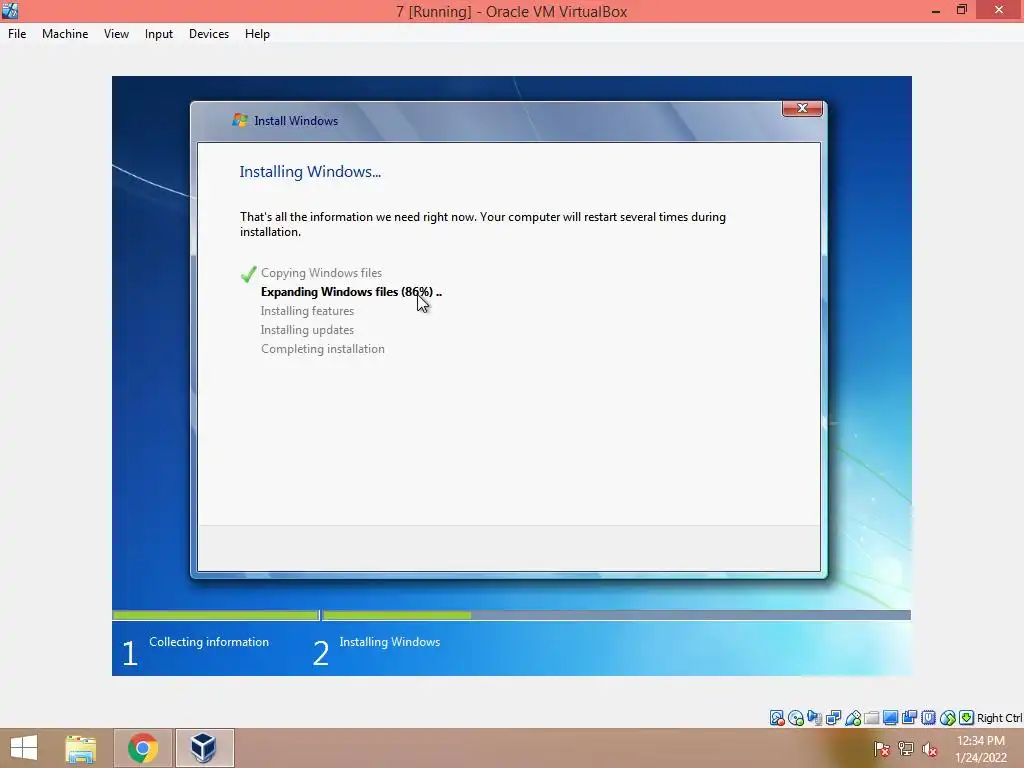The width and height of the screenshot is (1024, 768).
Task: Click the Installing Windows stage label at bottom
Action: coord(390,642)
